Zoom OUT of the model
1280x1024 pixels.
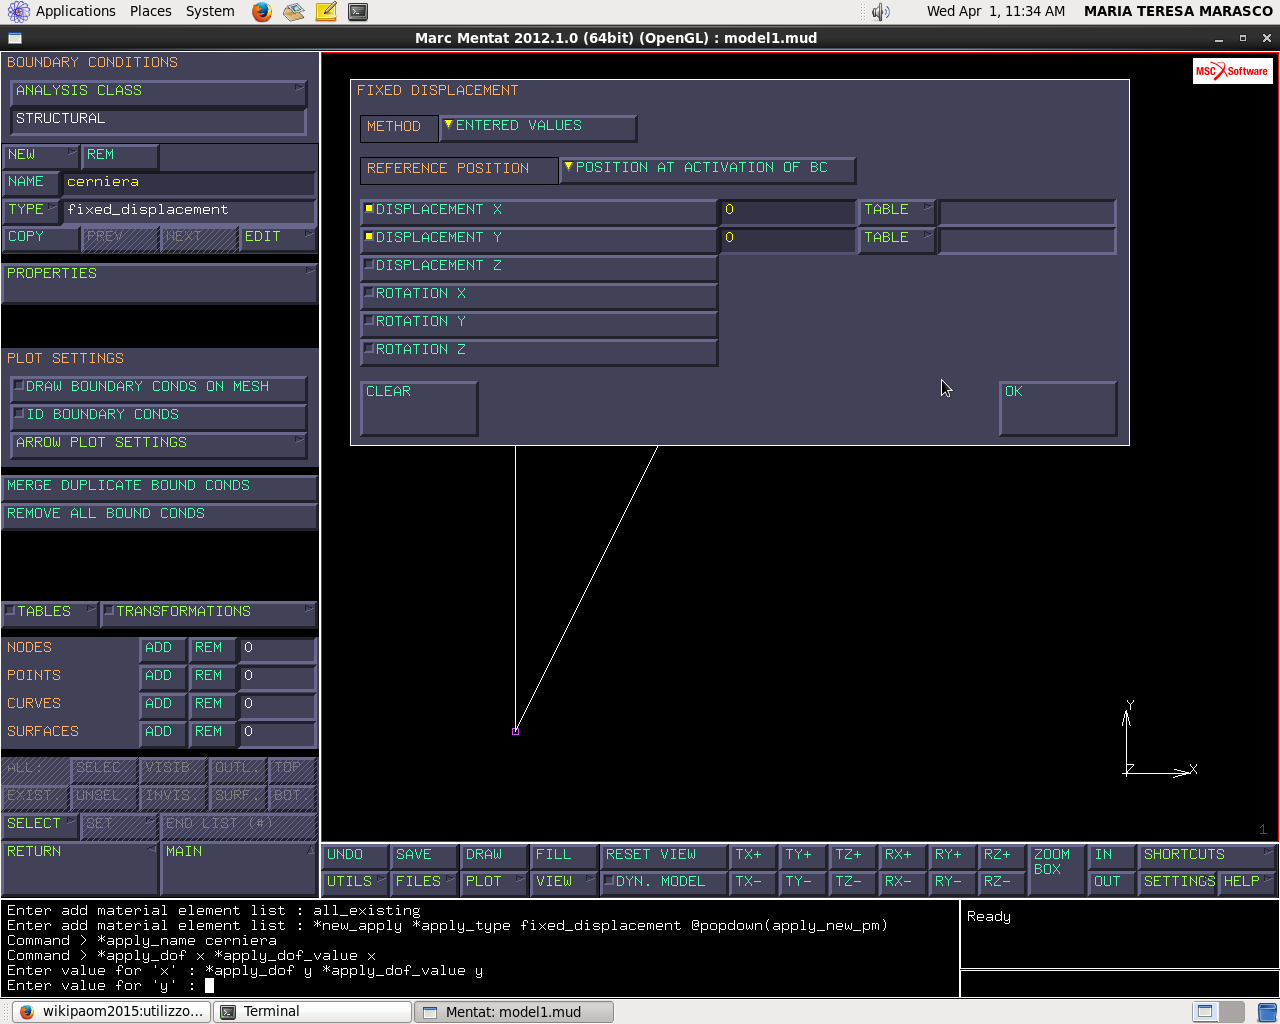[1112, 882]
